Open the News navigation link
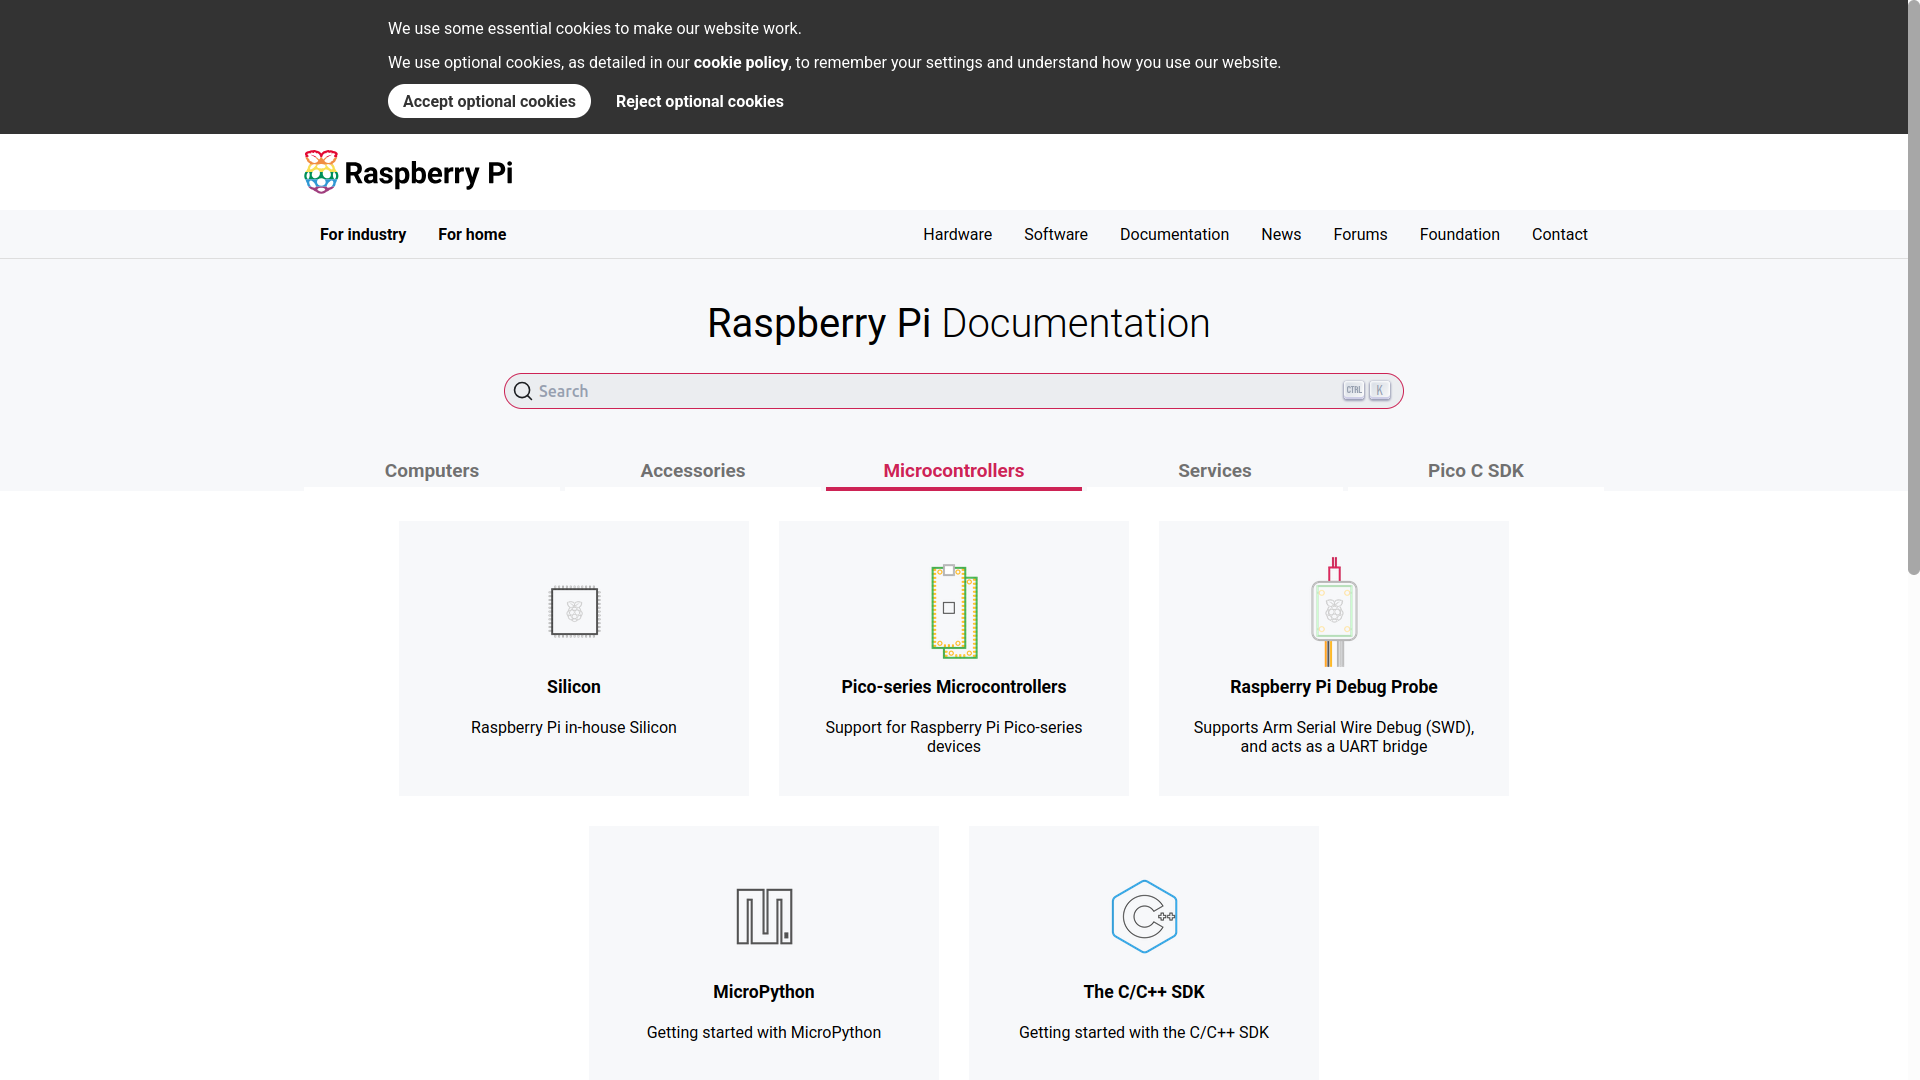 (1281, 234)
